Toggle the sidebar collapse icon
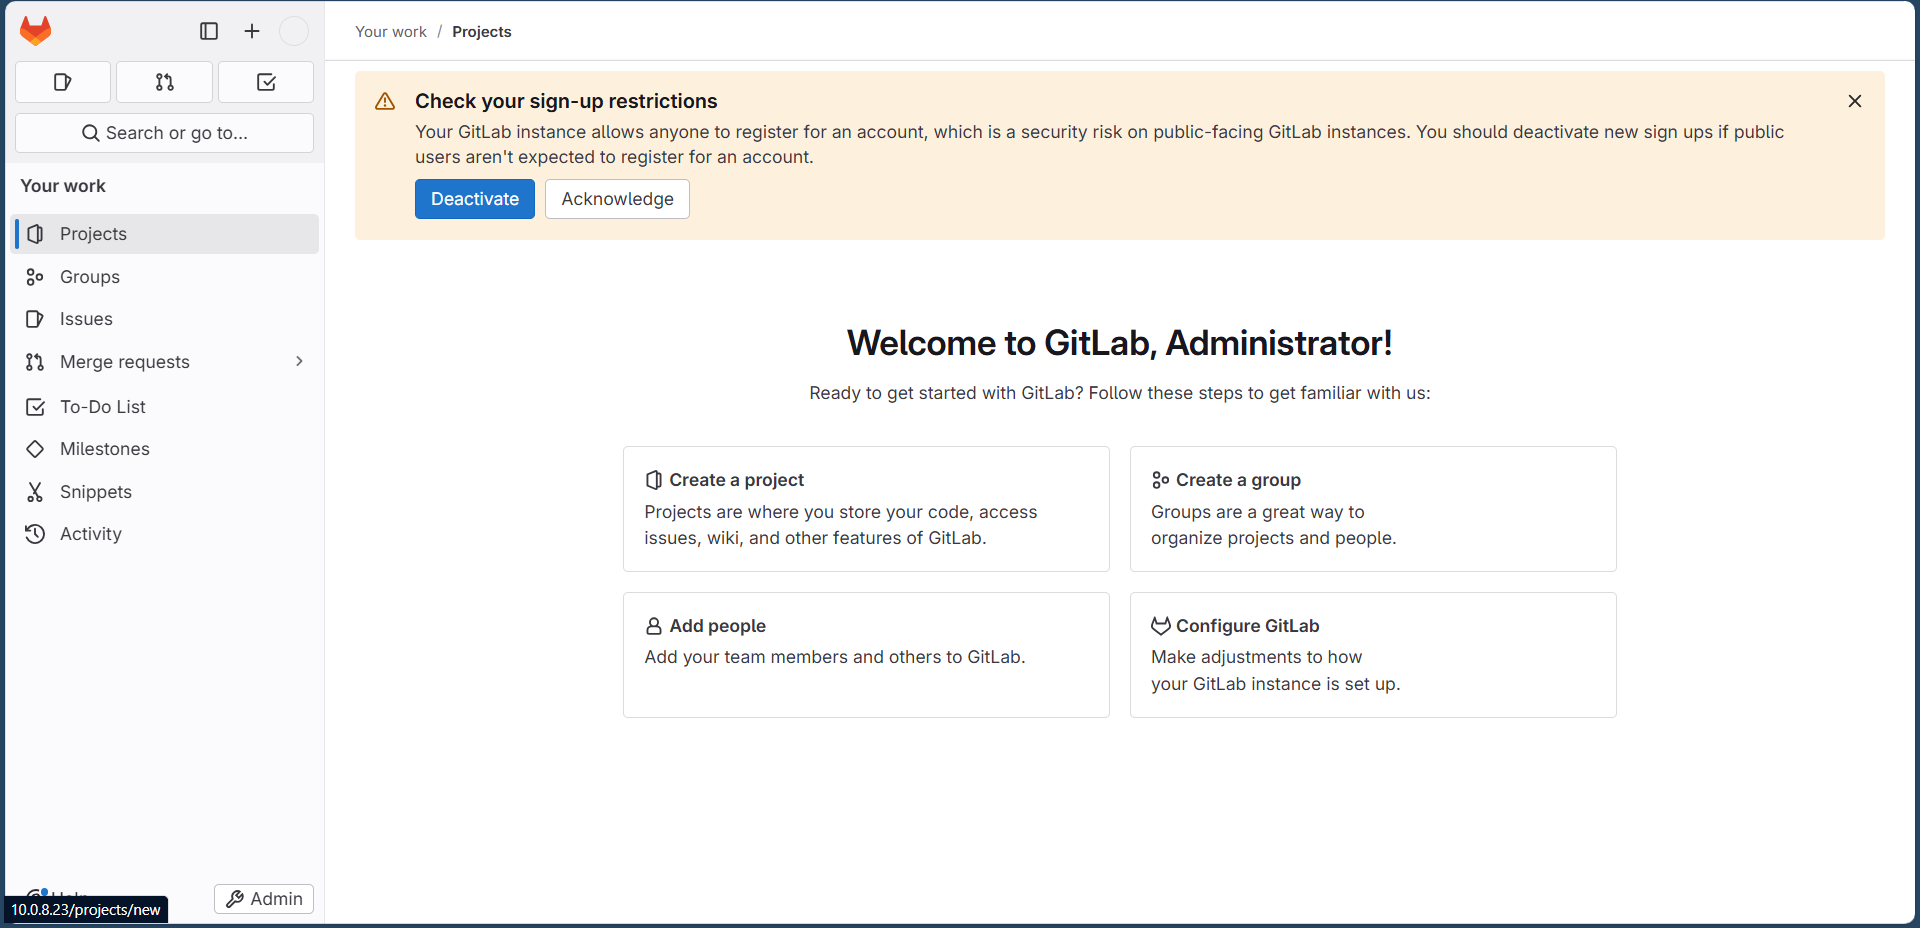This screenshot has width=1920, height=928. [209, 31]
